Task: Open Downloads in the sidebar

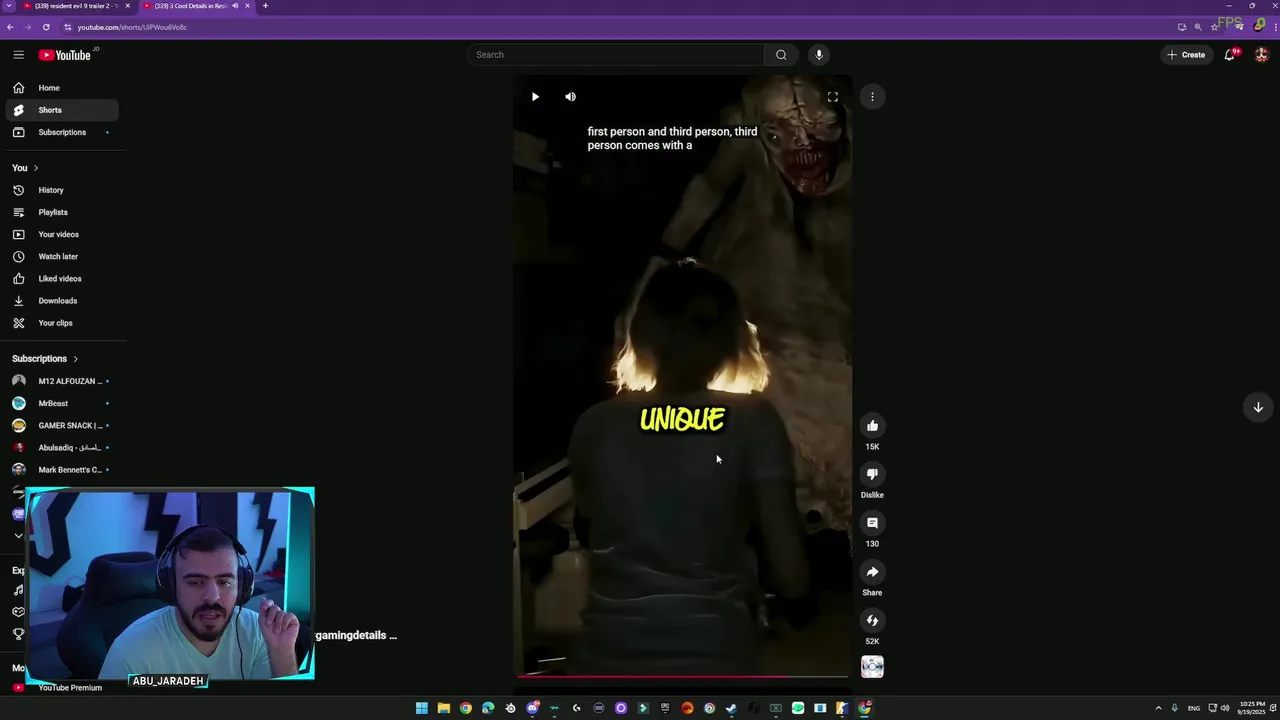Action: coord(62,300)
